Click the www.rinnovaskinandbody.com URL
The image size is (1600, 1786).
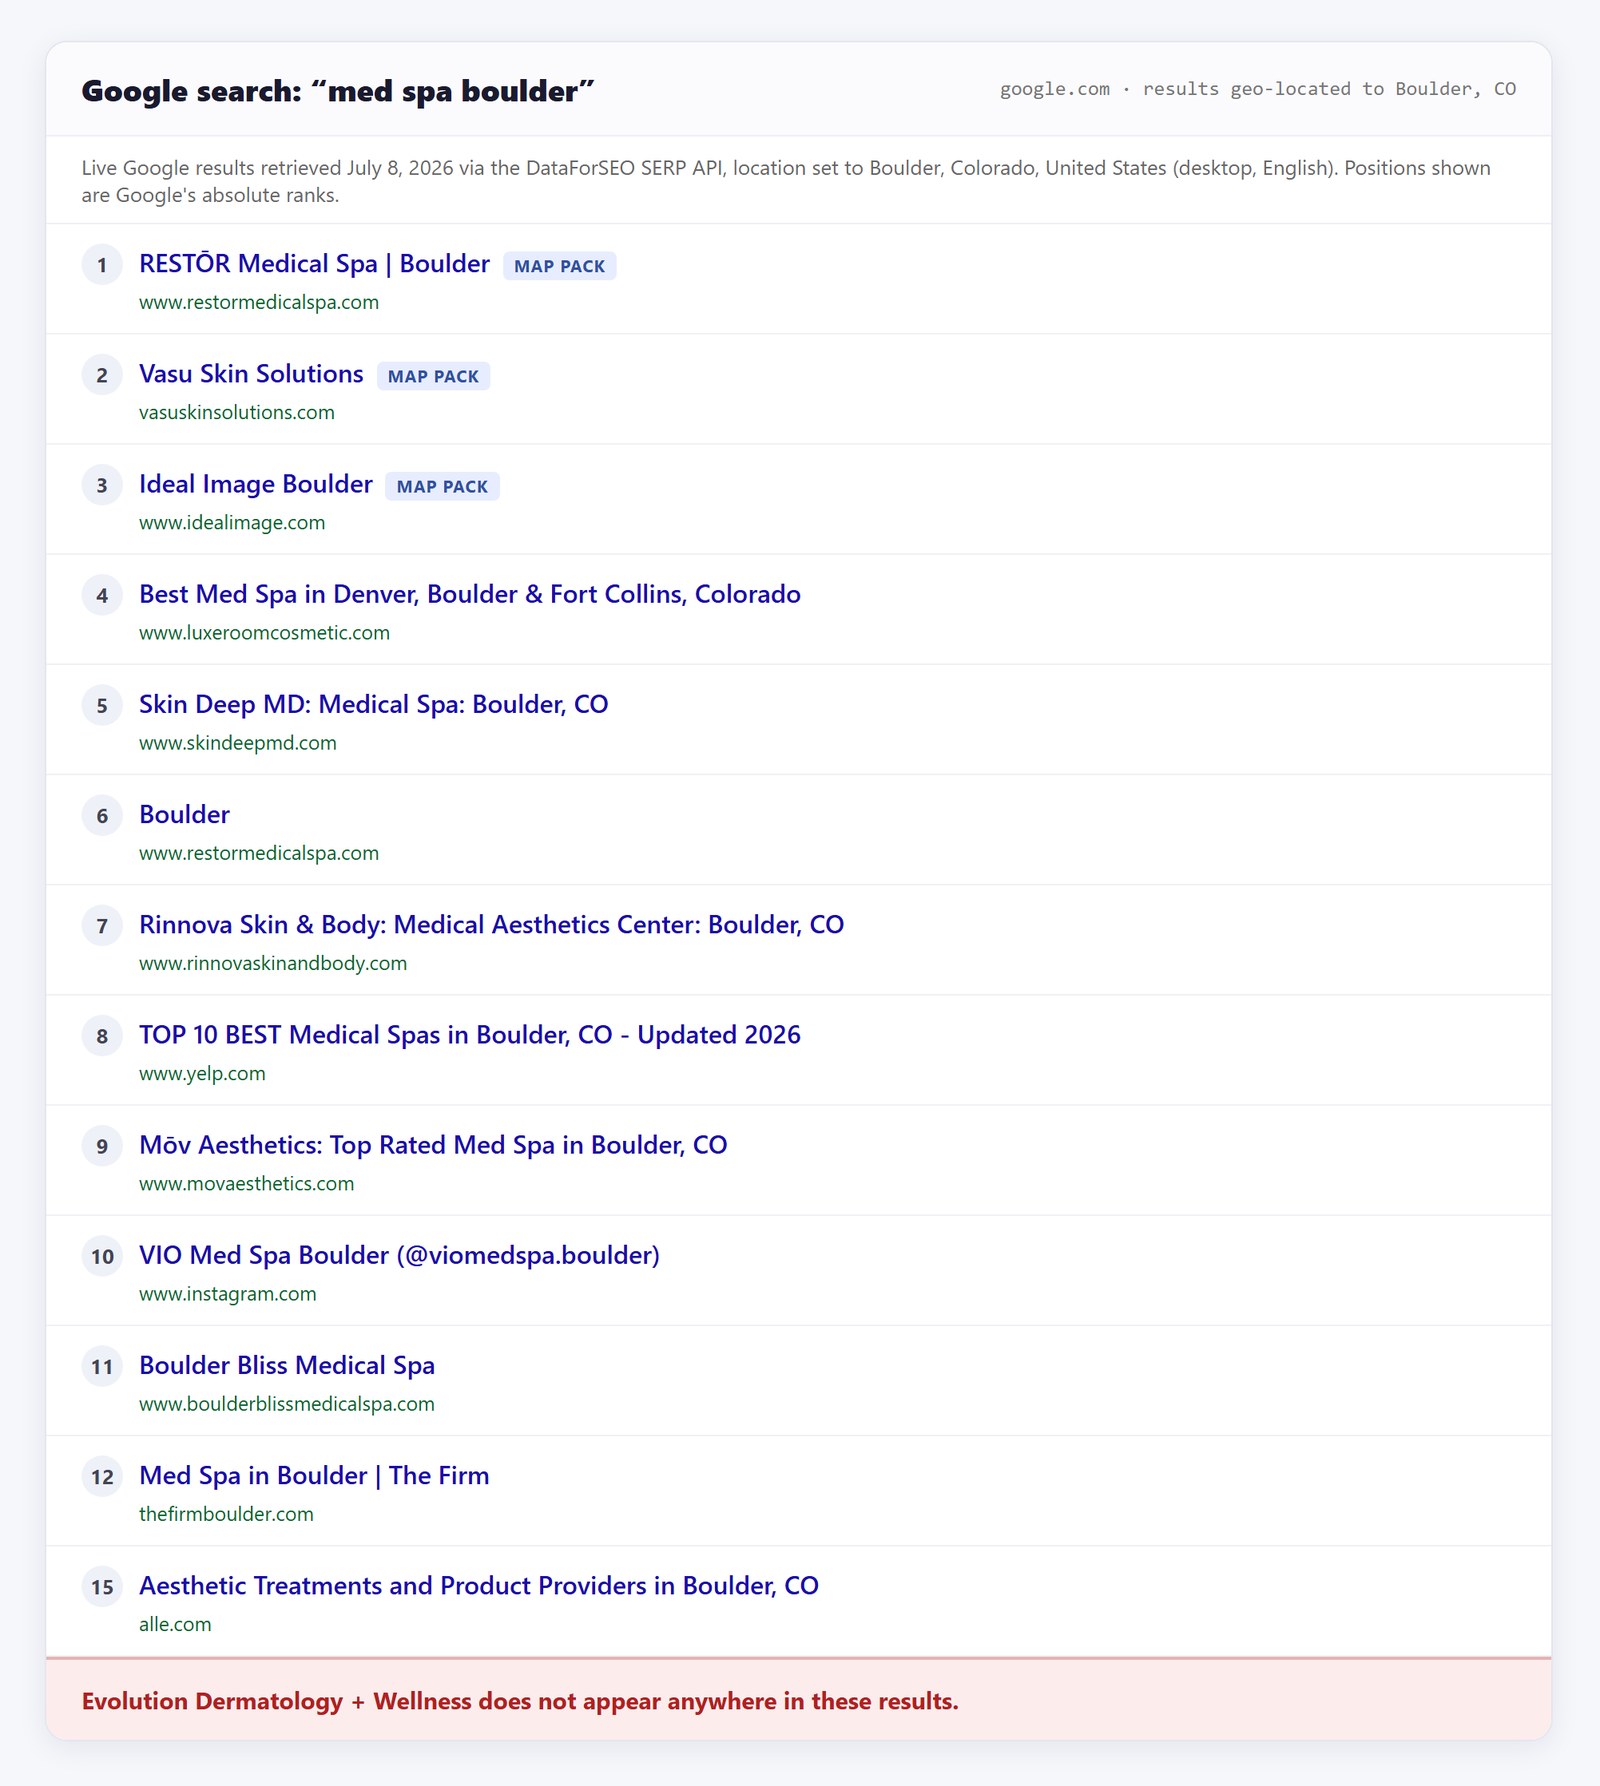tap(273, 963)
